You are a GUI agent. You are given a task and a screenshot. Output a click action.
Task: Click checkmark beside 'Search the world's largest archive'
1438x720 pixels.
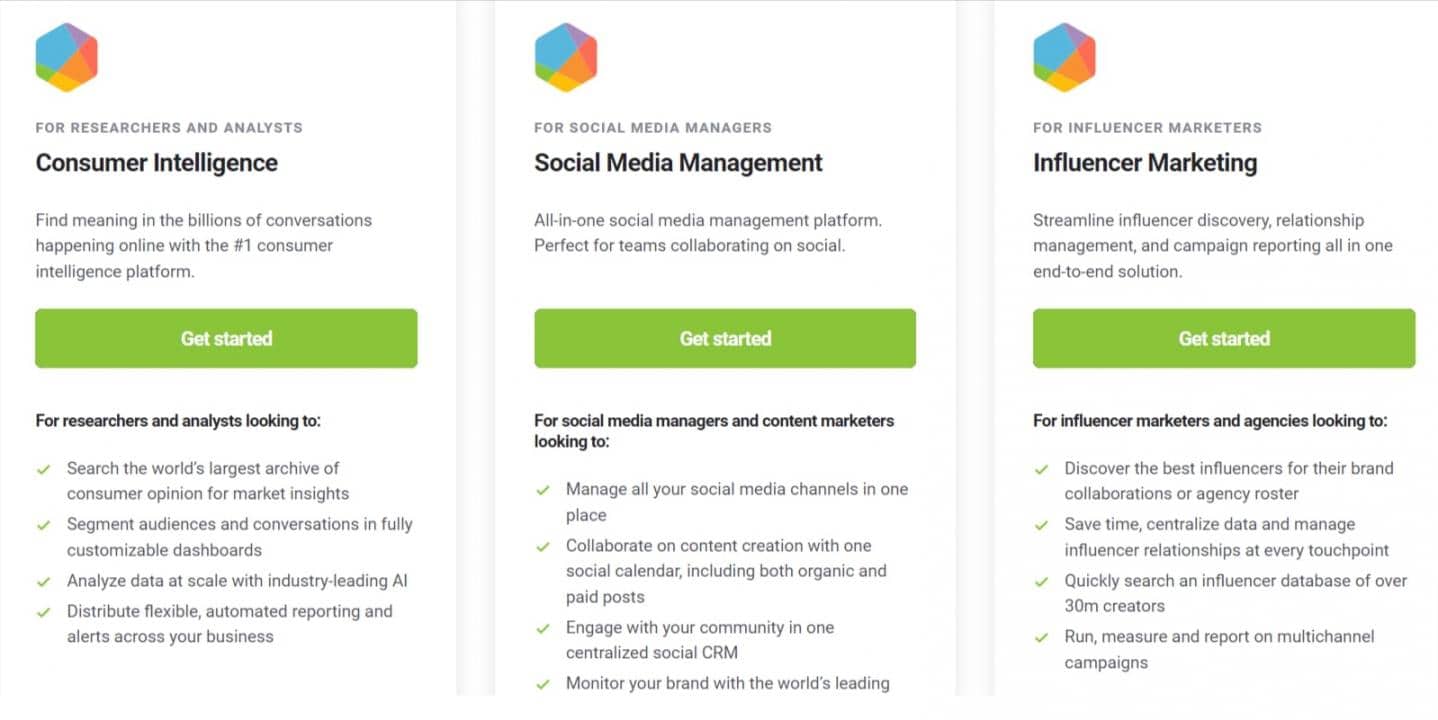[43, 468]
